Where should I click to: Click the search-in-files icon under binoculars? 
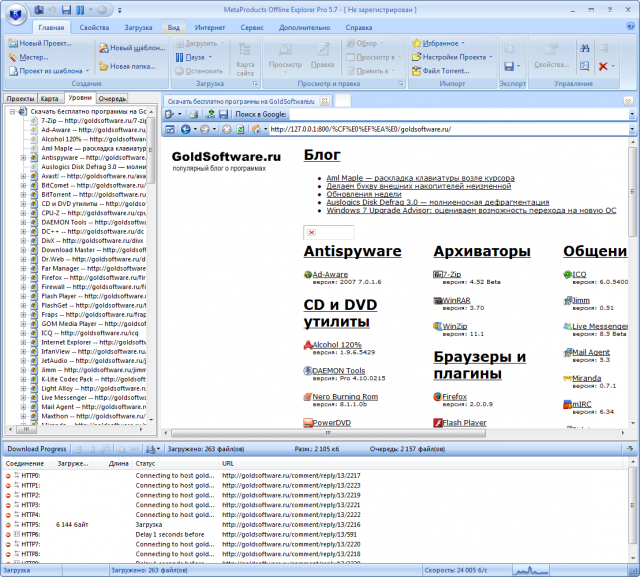(x=584, y=66)
